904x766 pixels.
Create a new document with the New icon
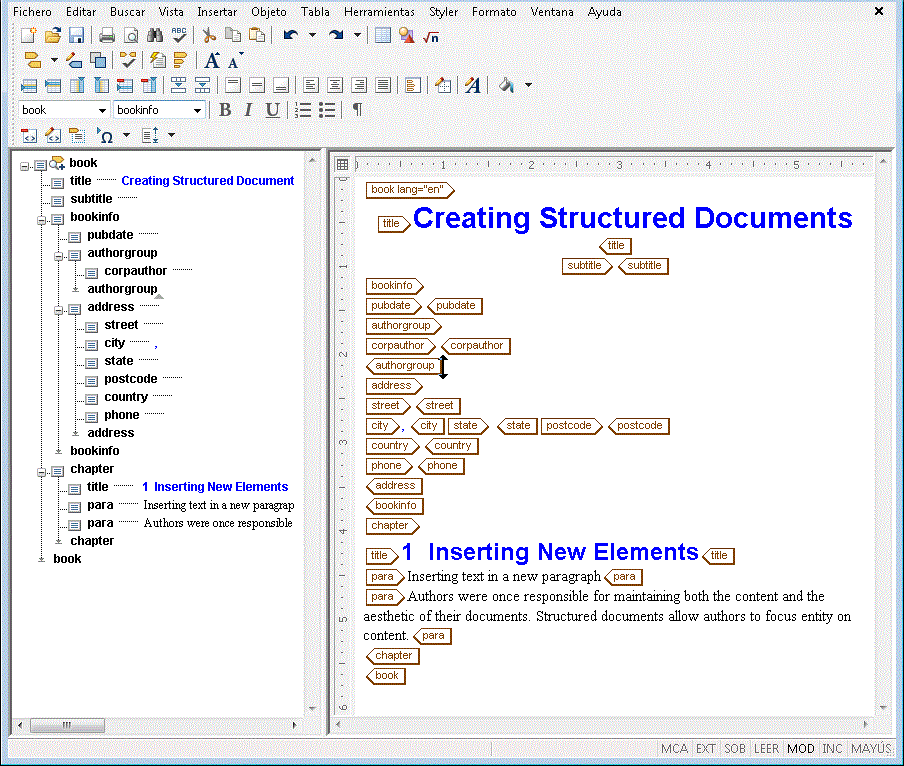28,36
